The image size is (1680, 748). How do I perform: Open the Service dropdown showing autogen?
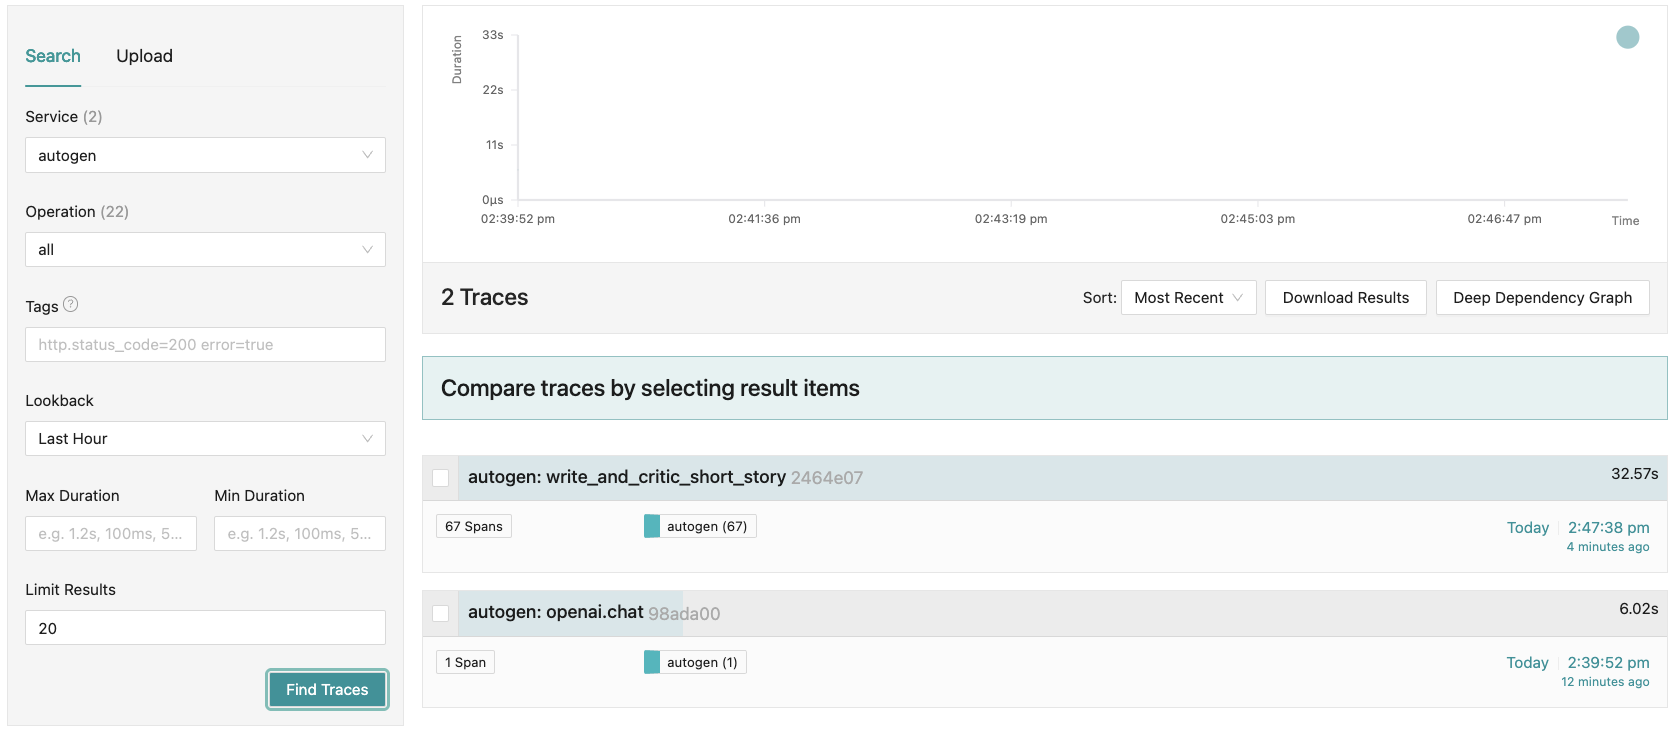coord(205,155)
